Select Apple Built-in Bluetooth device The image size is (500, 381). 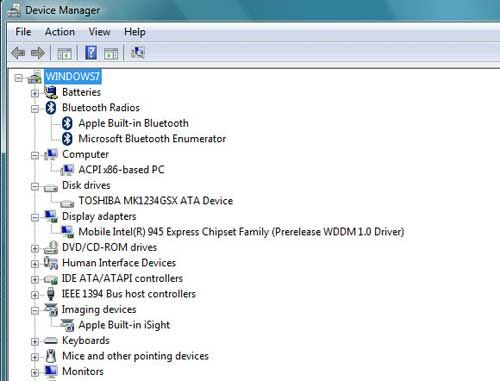pos(133,123)
